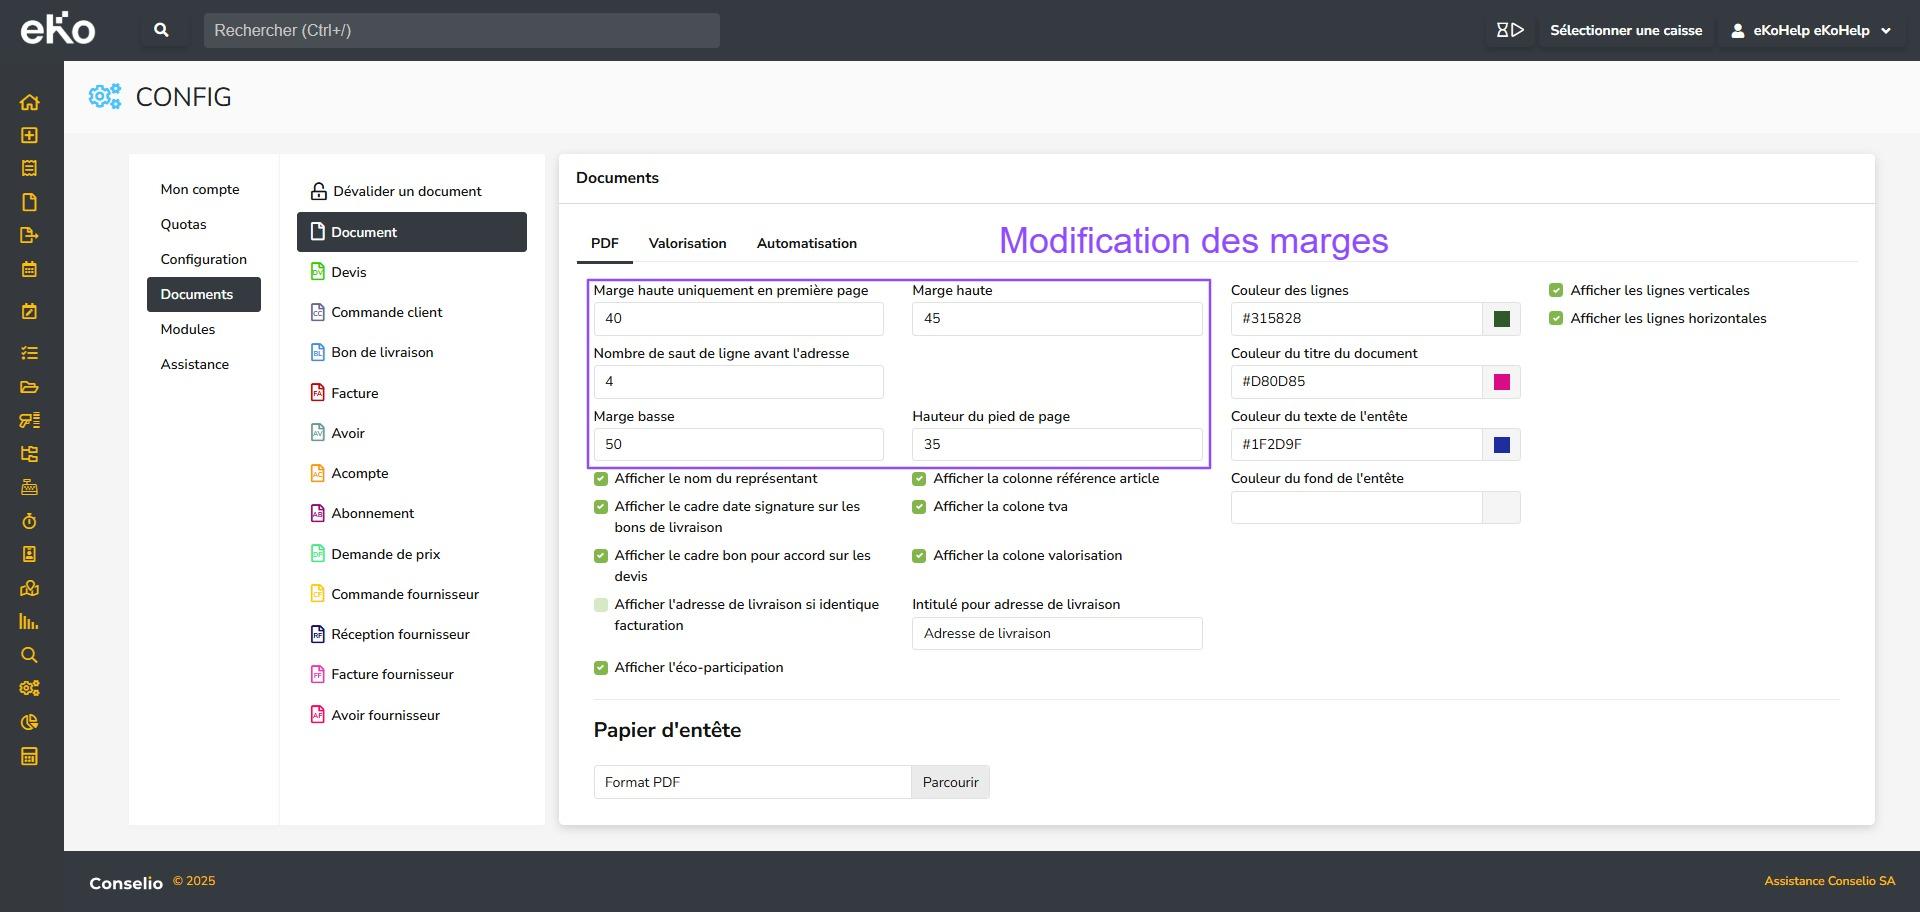Screen dimensions: 1920x912
Task: Click the pink document title color swatch
Action: (1501, 382)
